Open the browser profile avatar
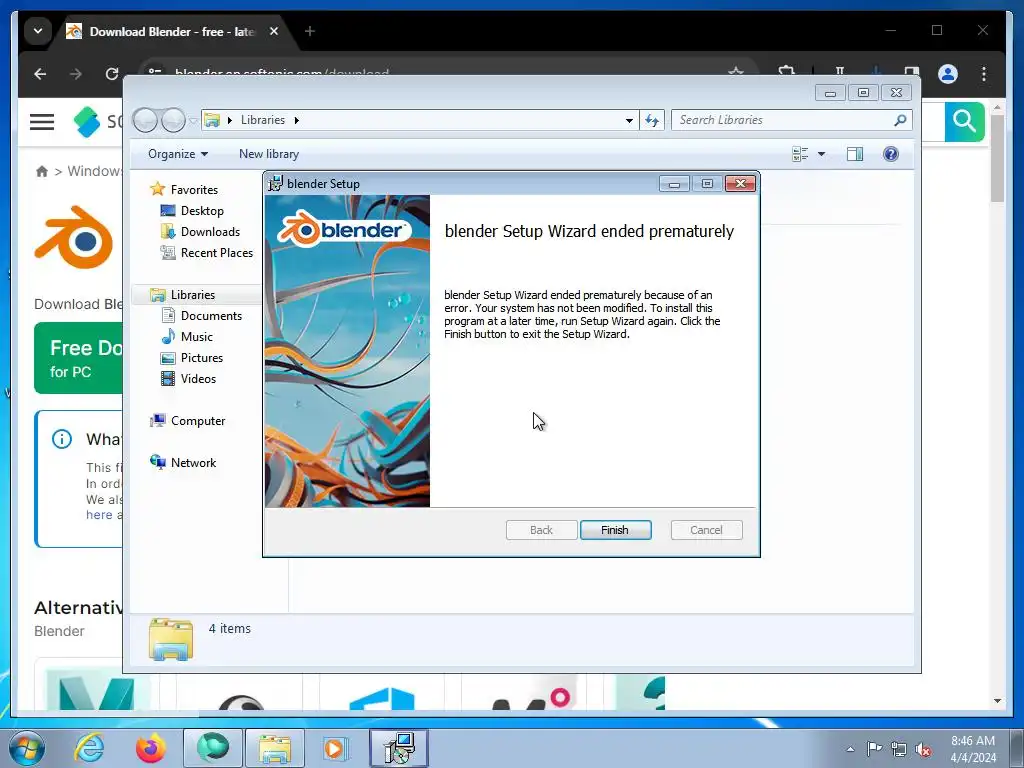The height and width of the screenshot is (768, 1024). point(948,74)
